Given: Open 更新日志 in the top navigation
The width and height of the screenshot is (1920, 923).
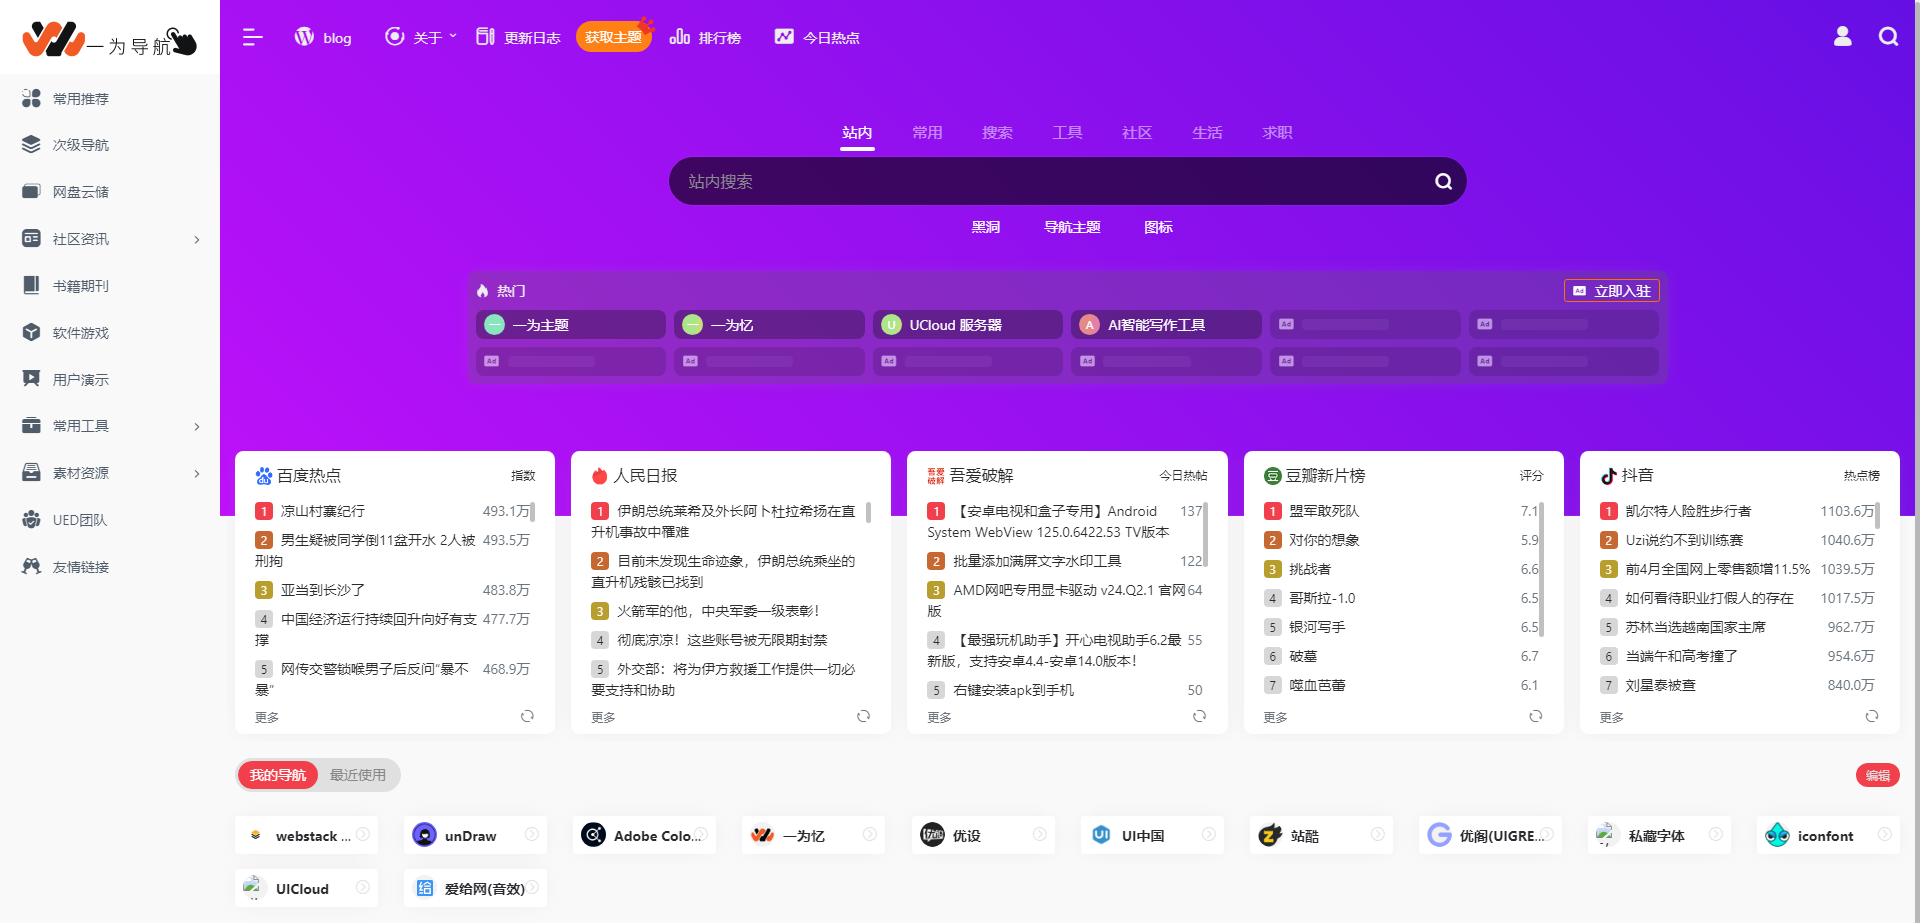Looking at the screenshot, I should click(518, 37).
